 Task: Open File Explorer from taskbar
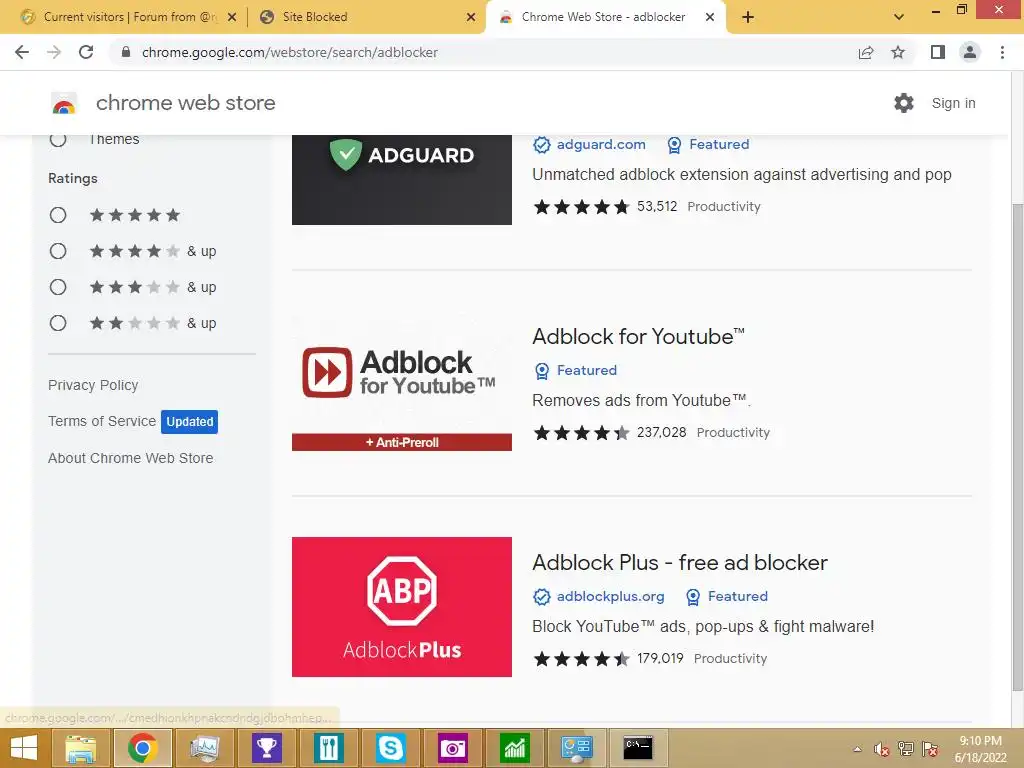80,748
